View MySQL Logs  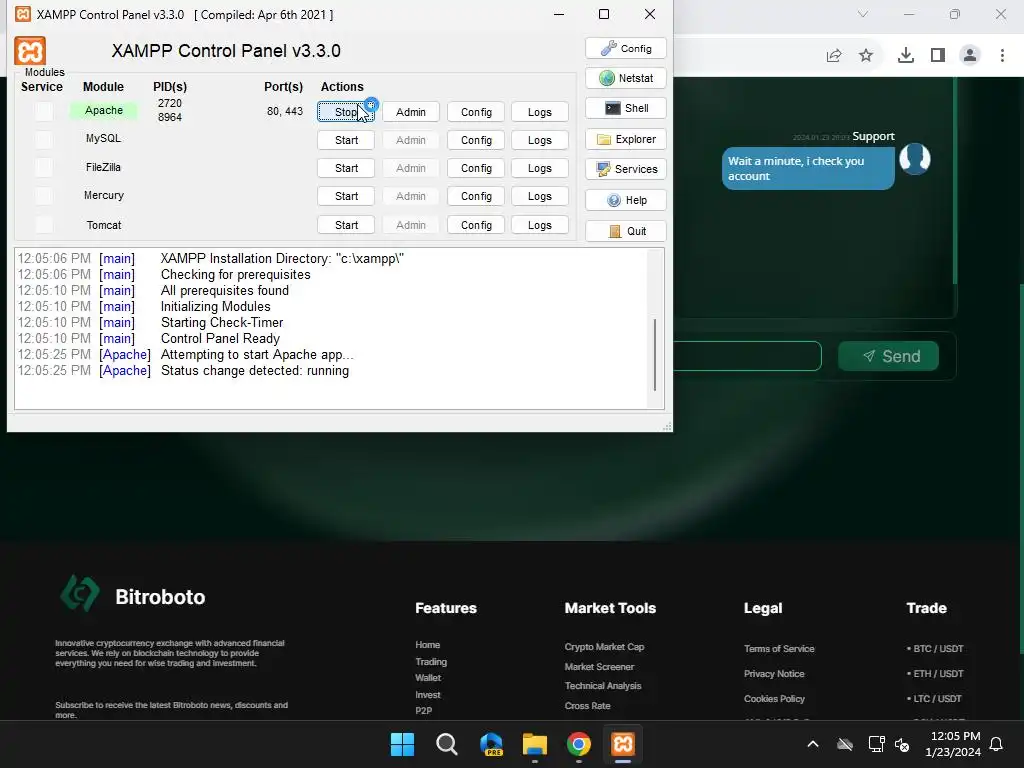539,140
